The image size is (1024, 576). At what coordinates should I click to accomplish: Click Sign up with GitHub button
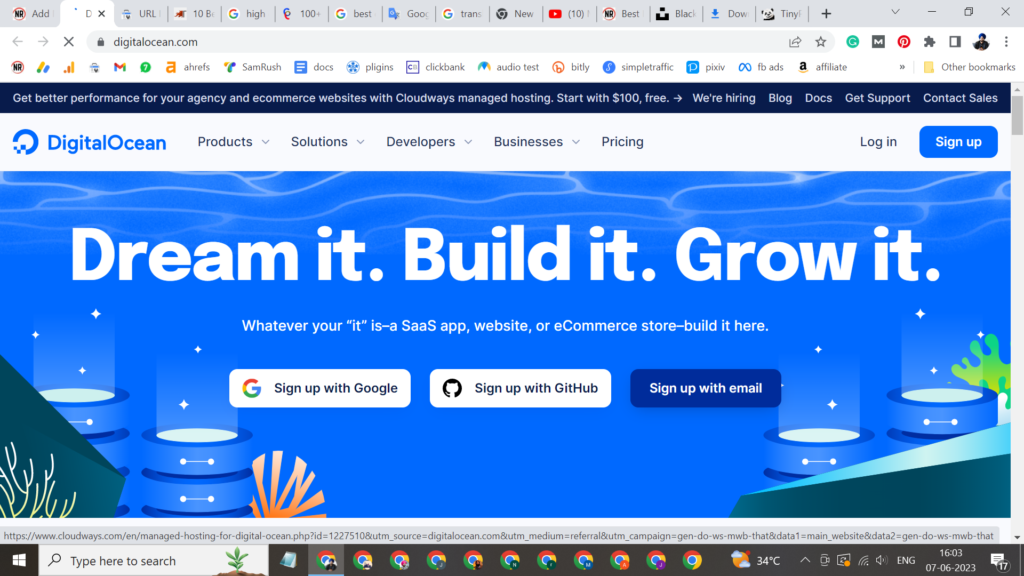coord(520,388)
